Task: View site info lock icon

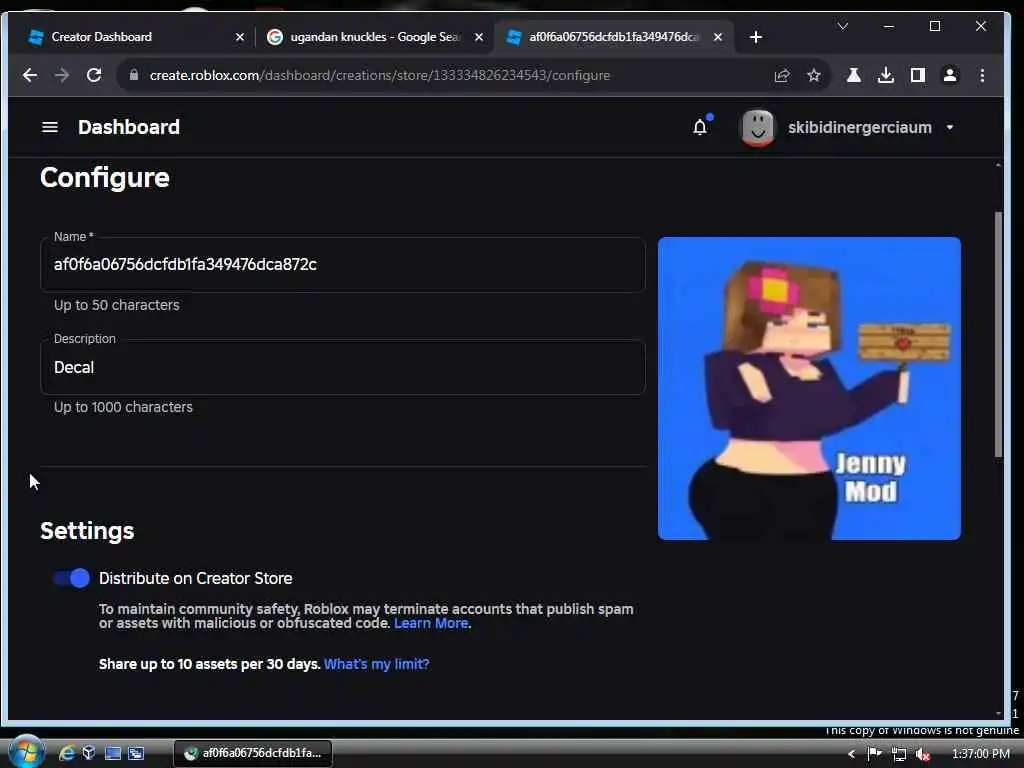Action: [x=134, y=75]
